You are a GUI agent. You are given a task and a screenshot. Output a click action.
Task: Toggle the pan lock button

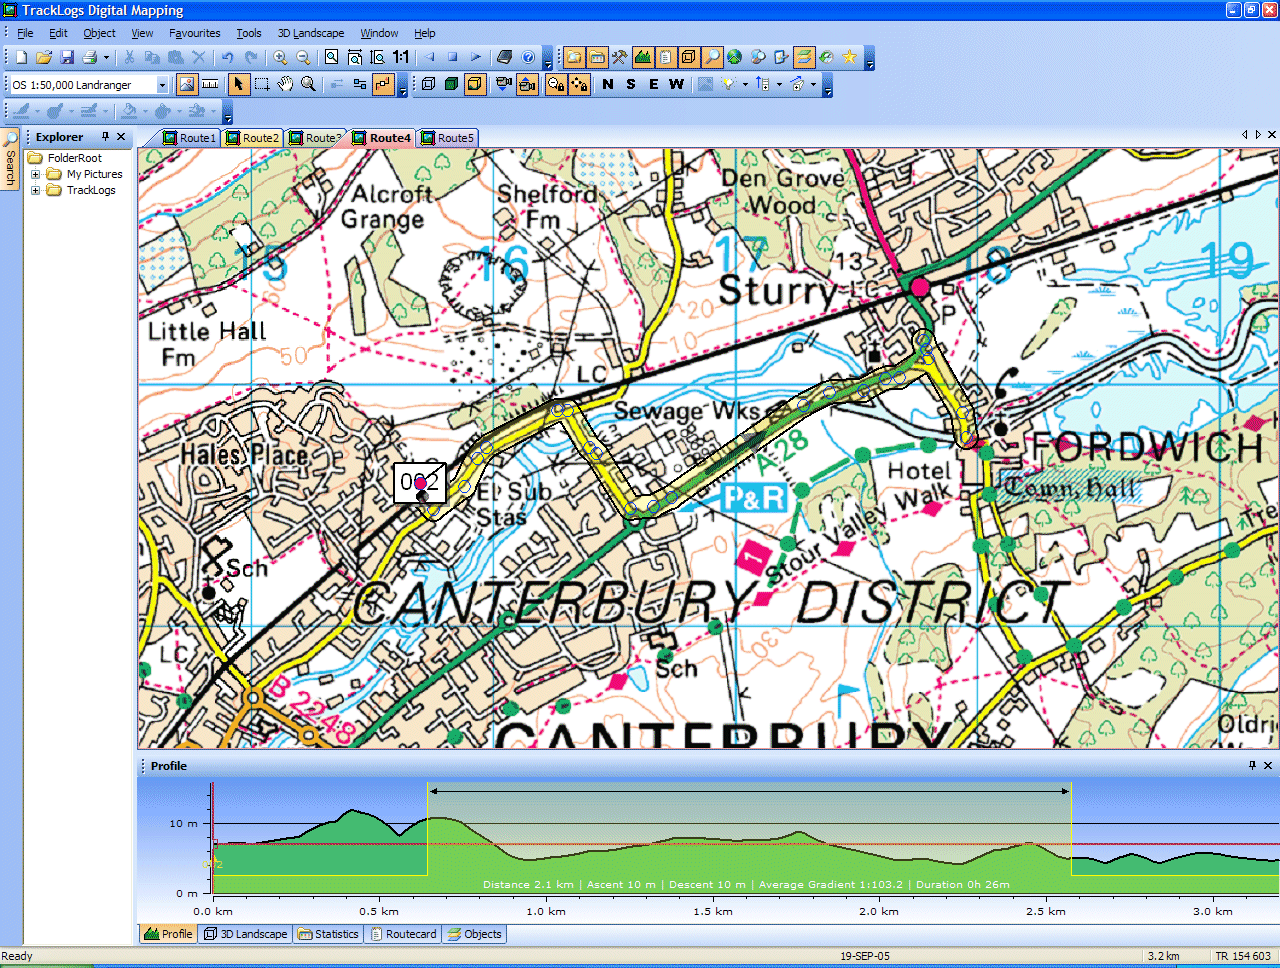click(579, 84)
